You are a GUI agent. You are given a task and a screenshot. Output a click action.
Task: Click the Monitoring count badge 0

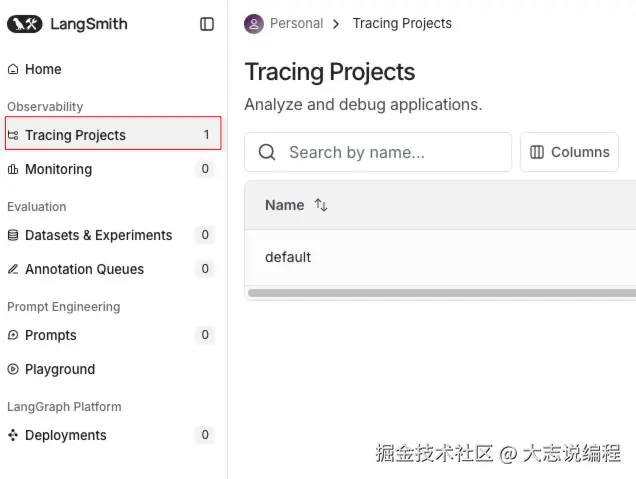coord(205,169)
